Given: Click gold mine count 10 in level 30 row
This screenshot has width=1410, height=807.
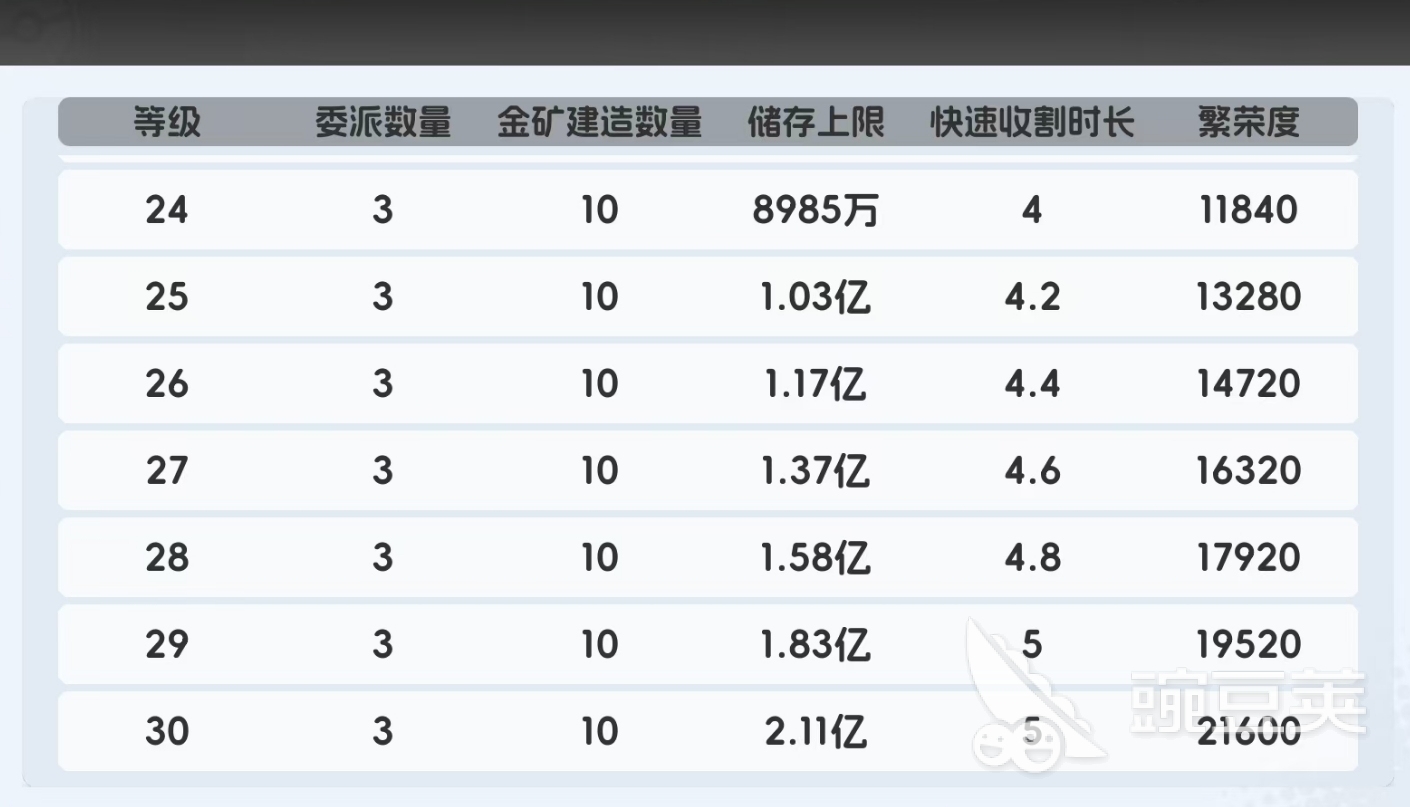Looking at the screenshot, I should [600, 732].
